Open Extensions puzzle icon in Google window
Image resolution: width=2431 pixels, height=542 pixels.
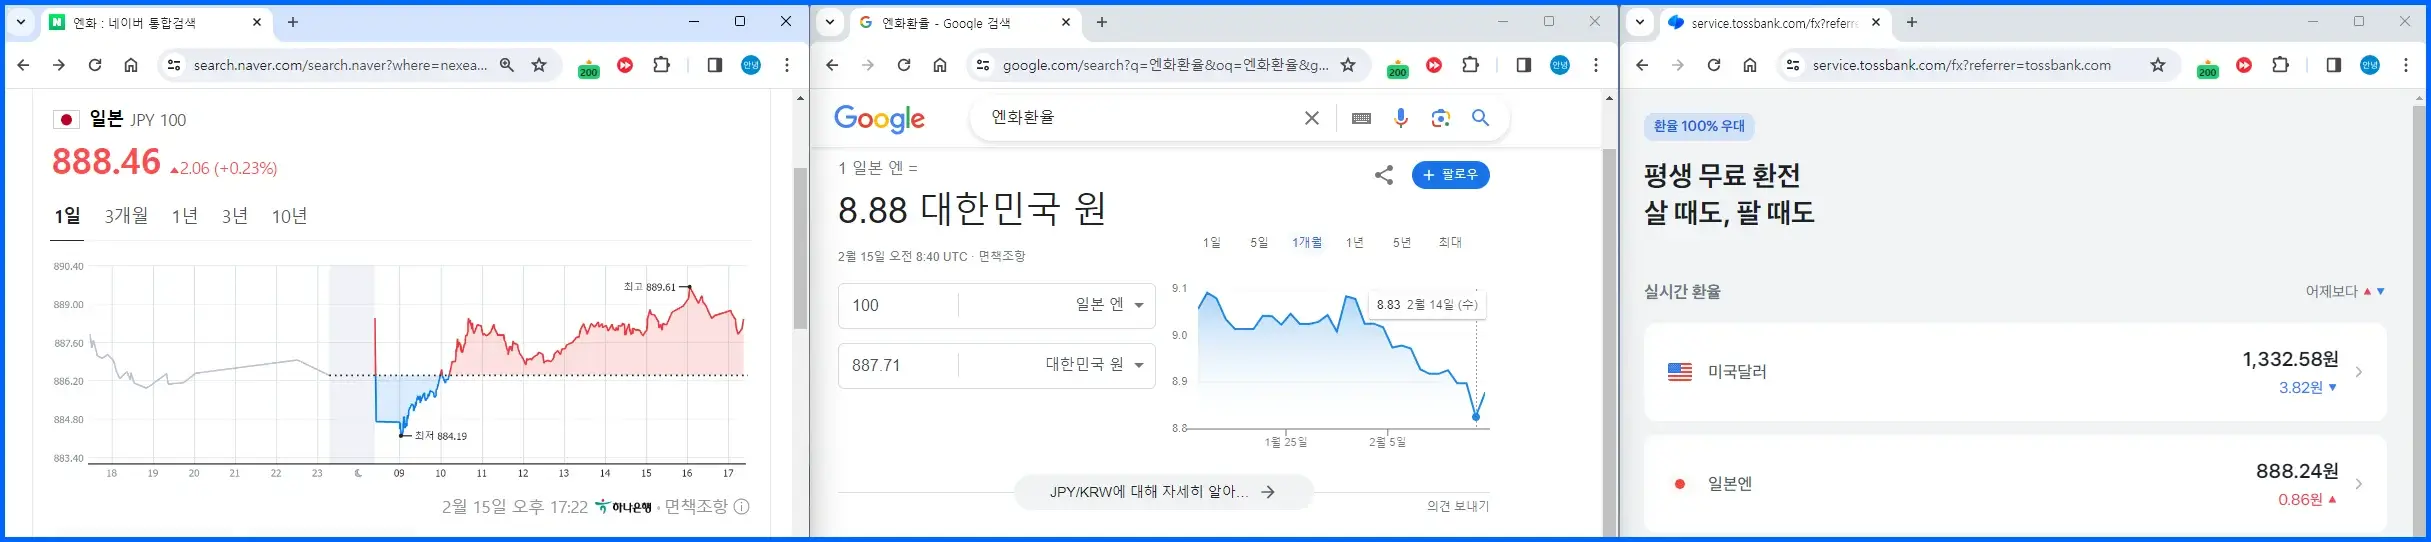pyautogui.click(x=1471, y=65)
